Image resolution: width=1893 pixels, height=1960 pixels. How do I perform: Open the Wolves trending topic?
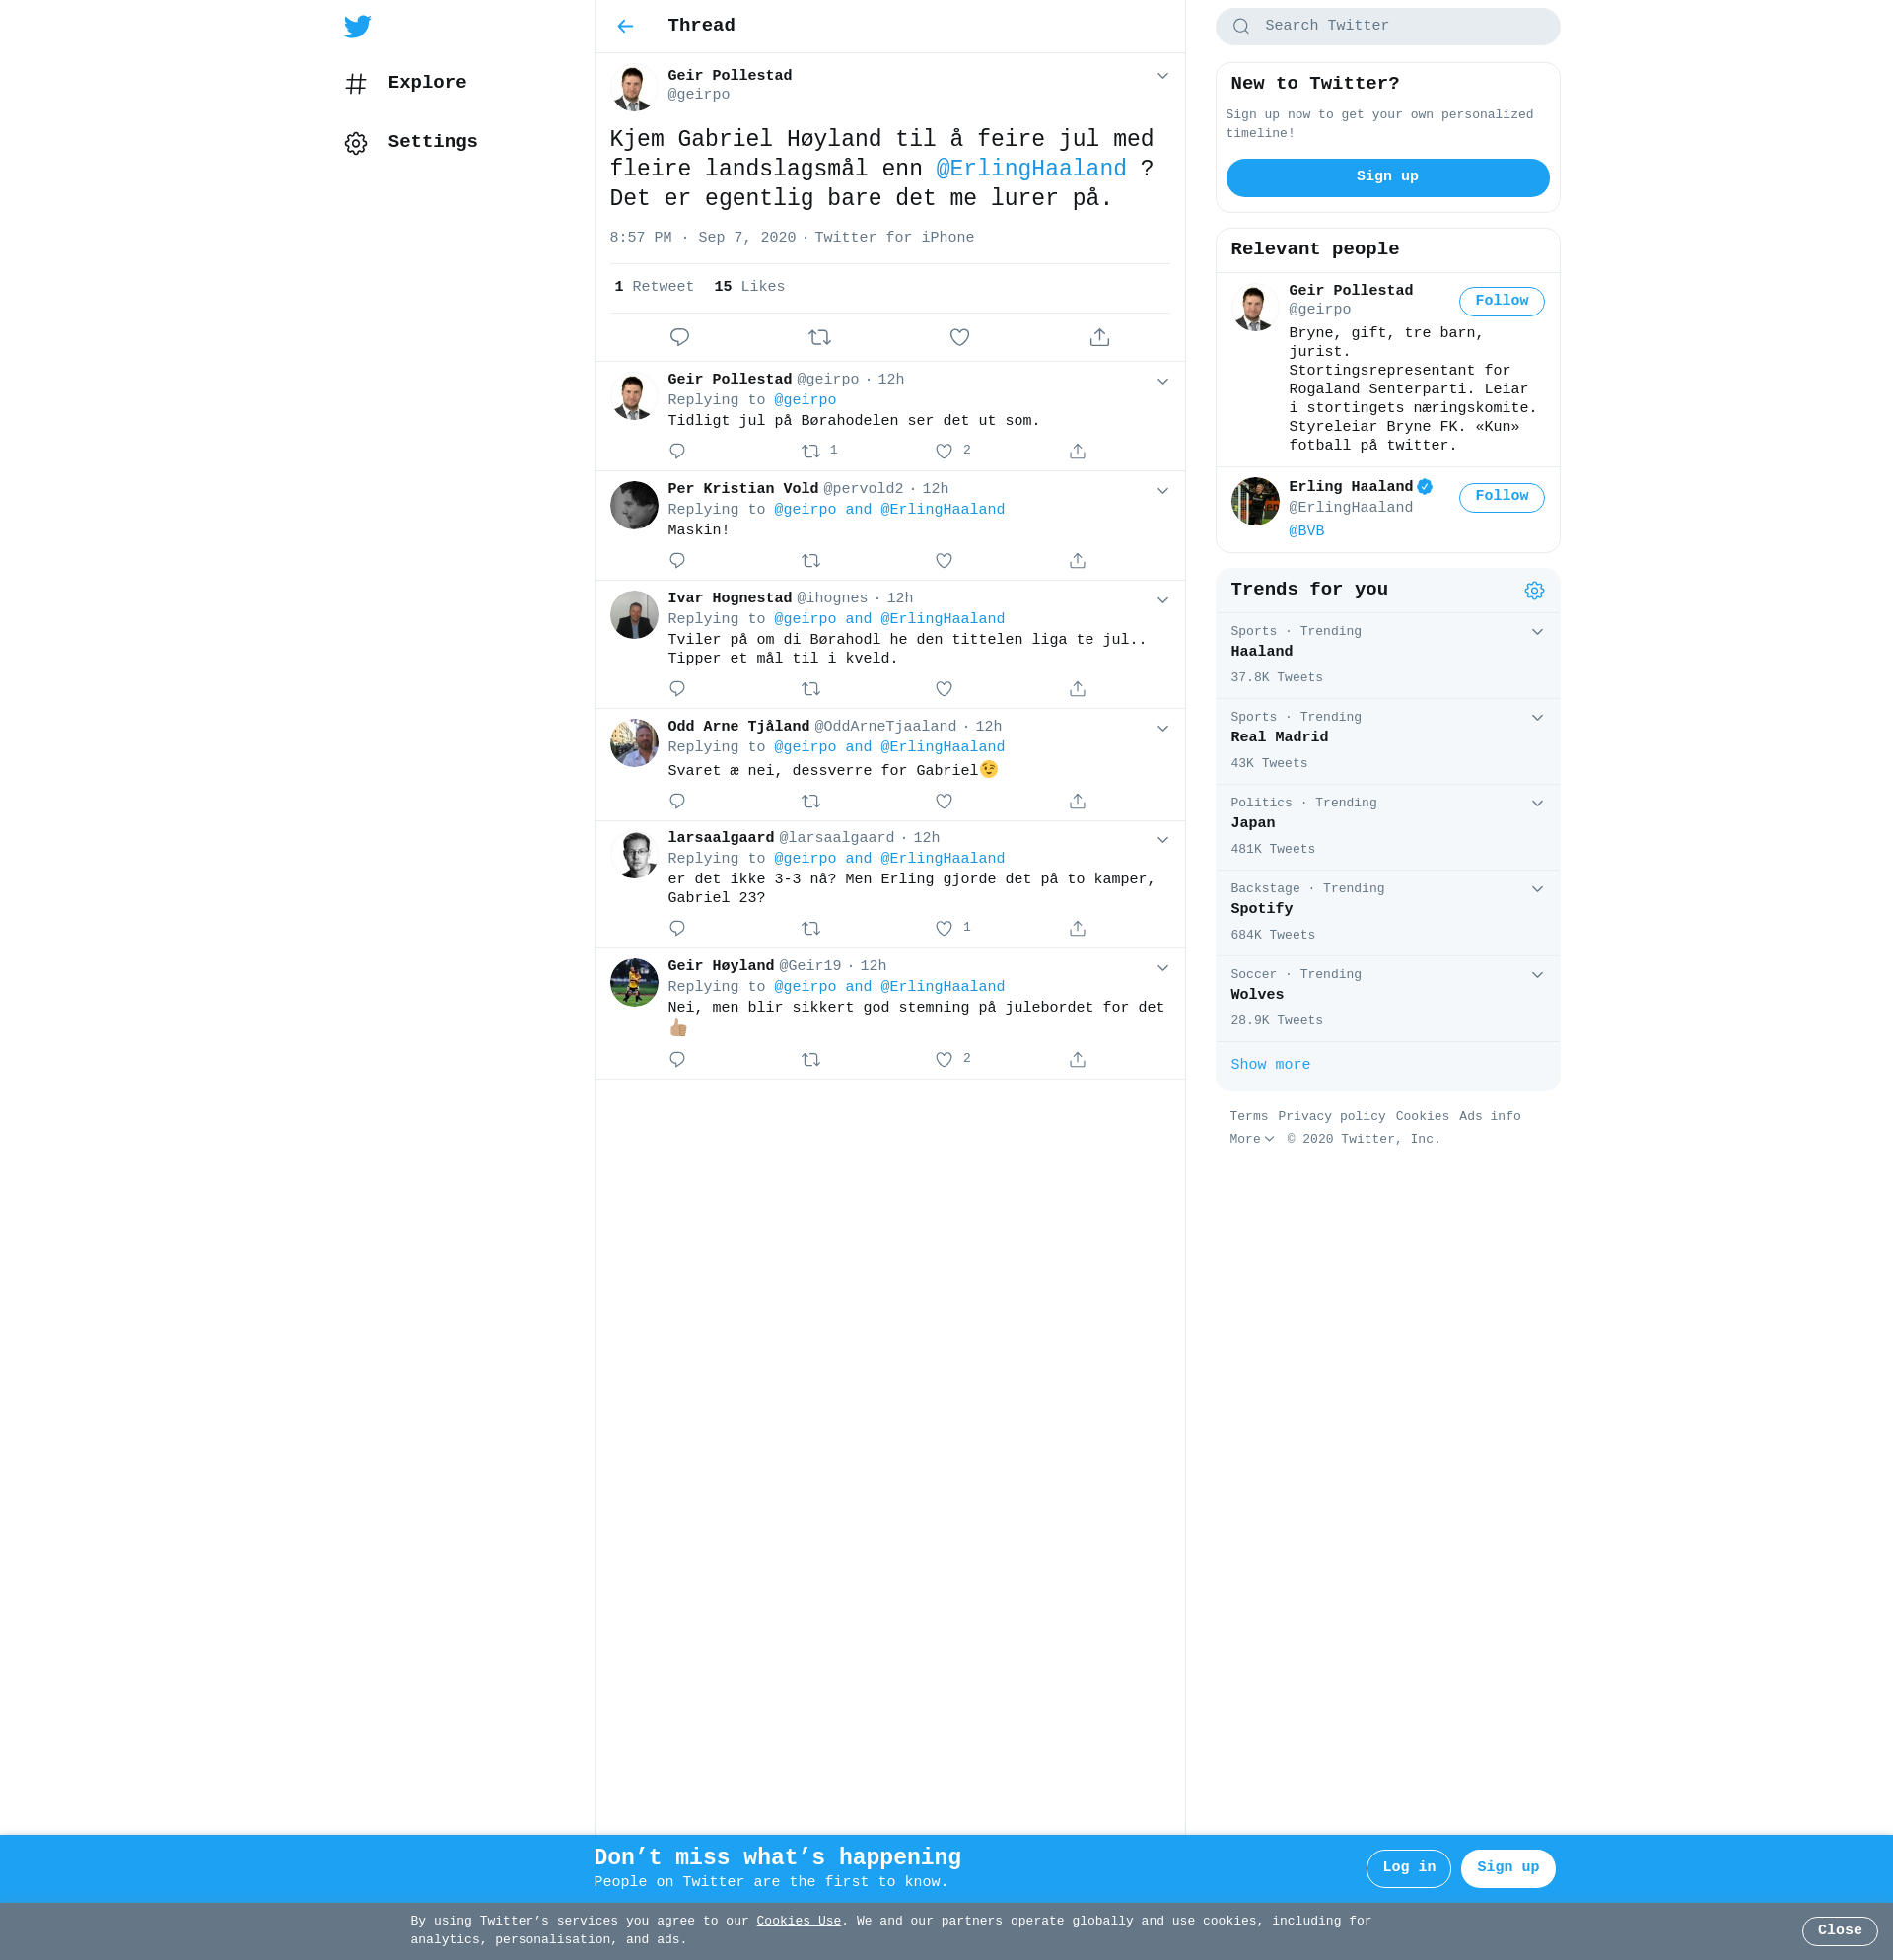[x=1387, y=999]
